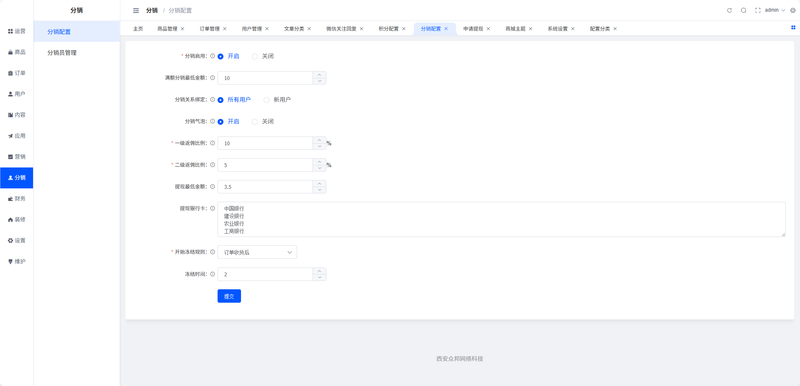
Task: Decrease the 二级返佣比例 percentage
Action: coord(319,168)
